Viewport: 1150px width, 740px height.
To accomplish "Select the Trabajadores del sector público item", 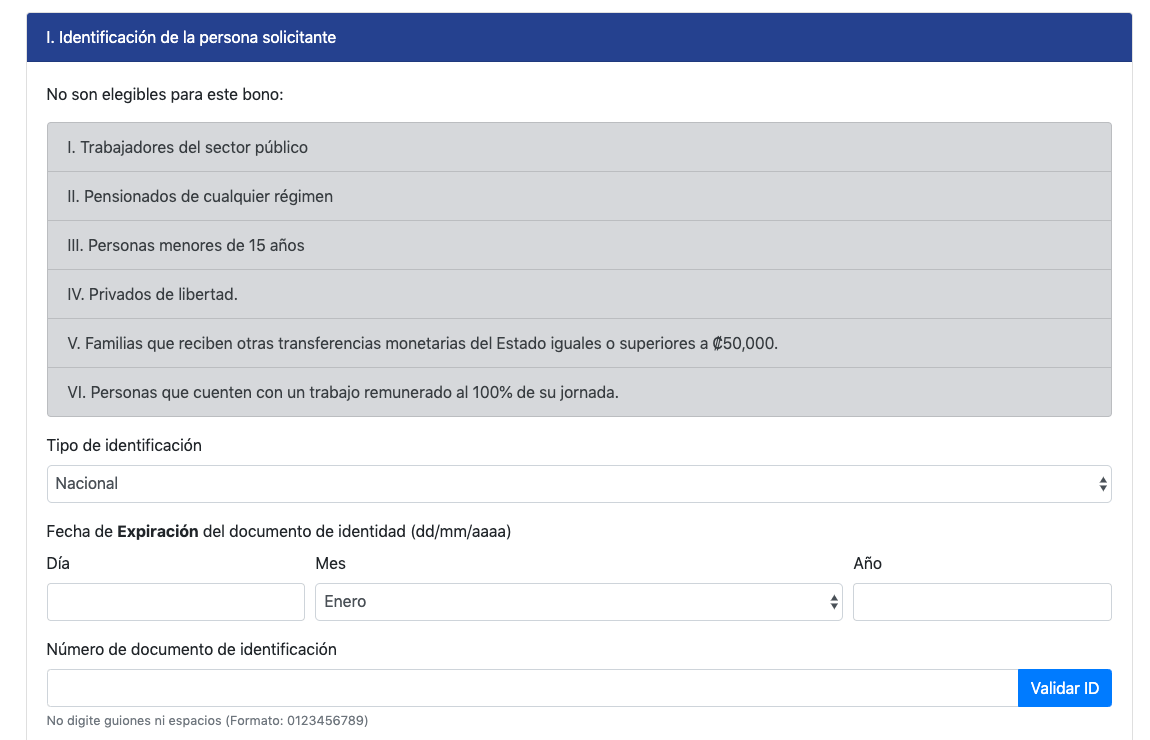I will click(x=187, y=148).
